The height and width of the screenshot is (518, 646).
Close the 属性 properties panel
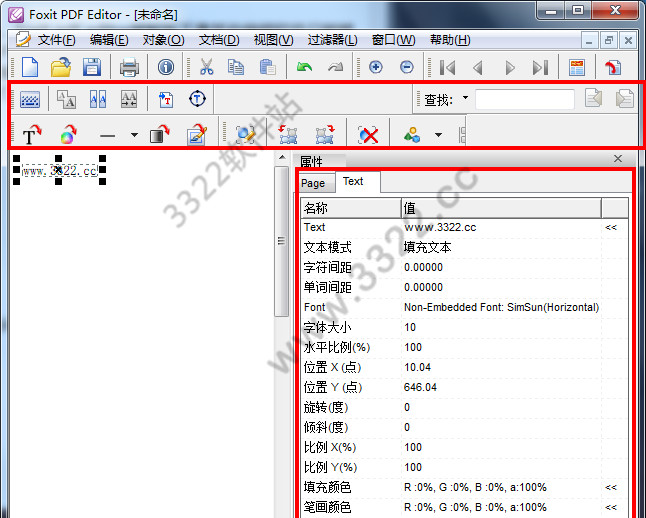click(618, 159)
